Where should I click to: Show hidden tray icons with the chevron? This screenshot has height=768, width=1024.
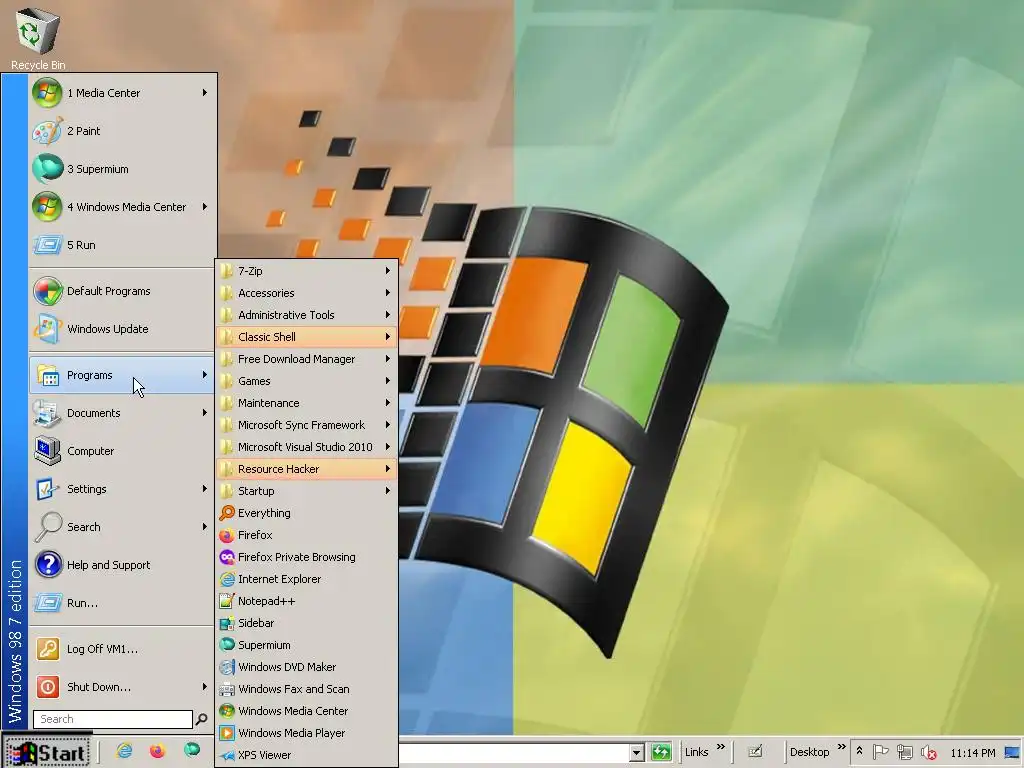[859, 752]
